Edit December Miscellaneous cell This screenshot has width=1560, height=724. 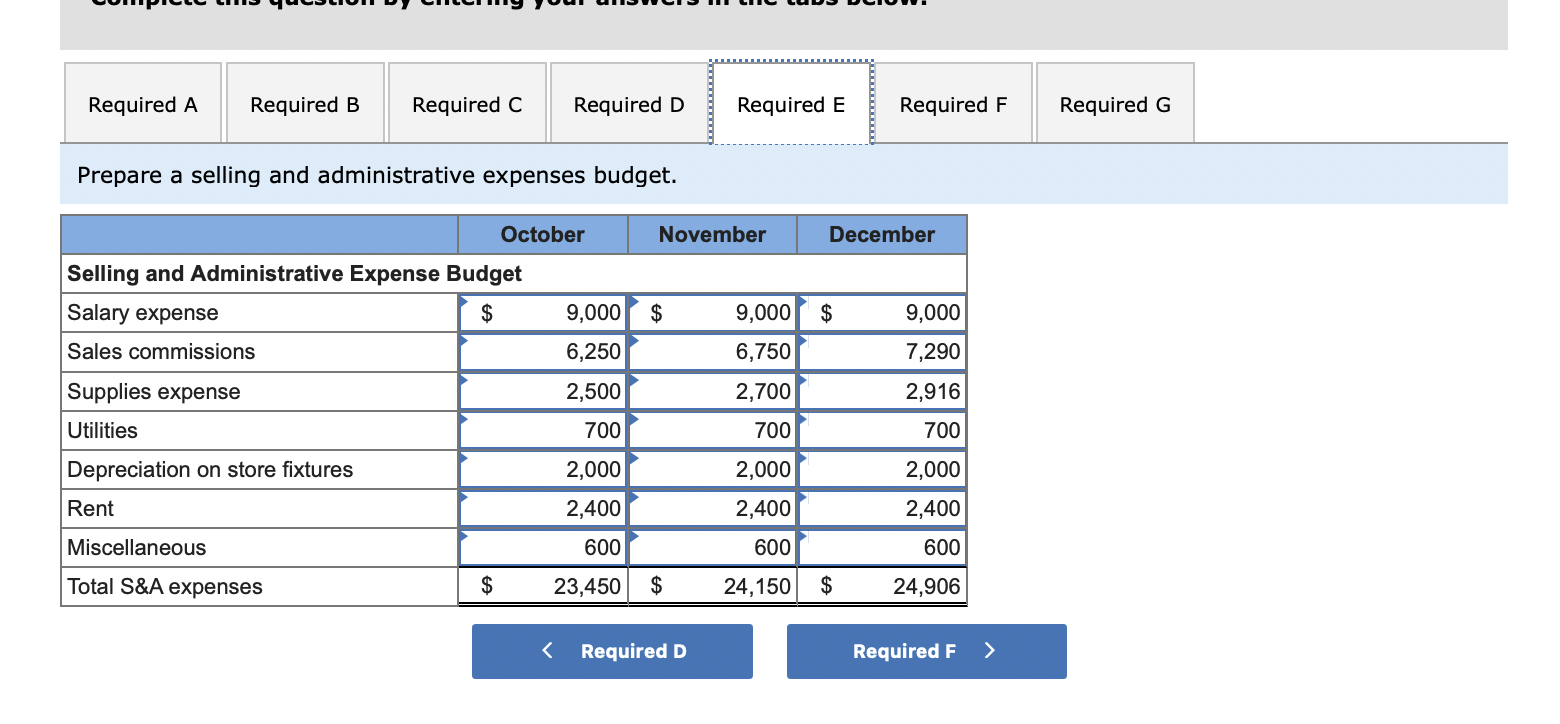[x=883, y=548]
